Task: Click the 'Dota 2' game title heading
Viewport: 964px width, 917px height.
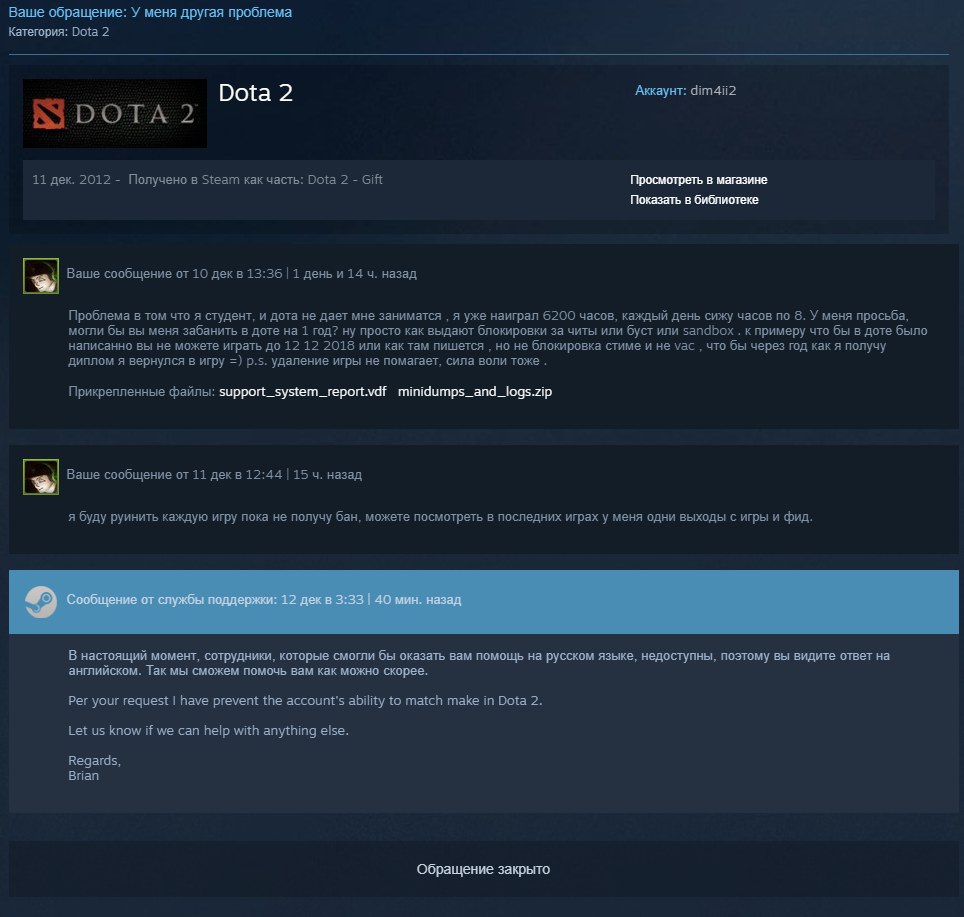Action: (x=256, y=93)
